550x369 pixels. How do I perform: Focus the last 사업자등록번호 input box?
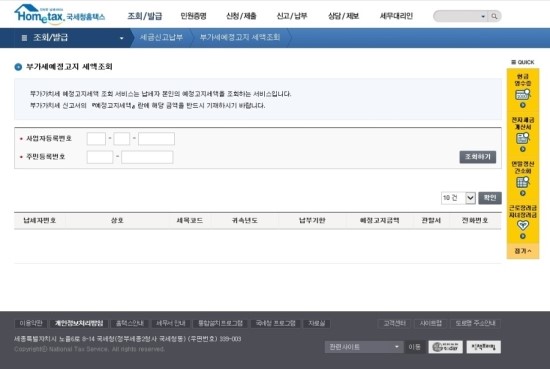[156, 139]
